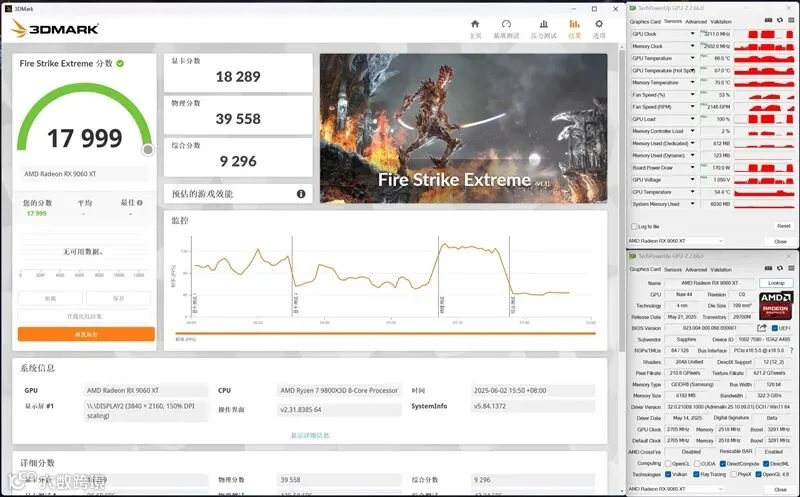Click the Close button in lower GPU-Z window
Screen dimensions: 800x497
(780, 489)
